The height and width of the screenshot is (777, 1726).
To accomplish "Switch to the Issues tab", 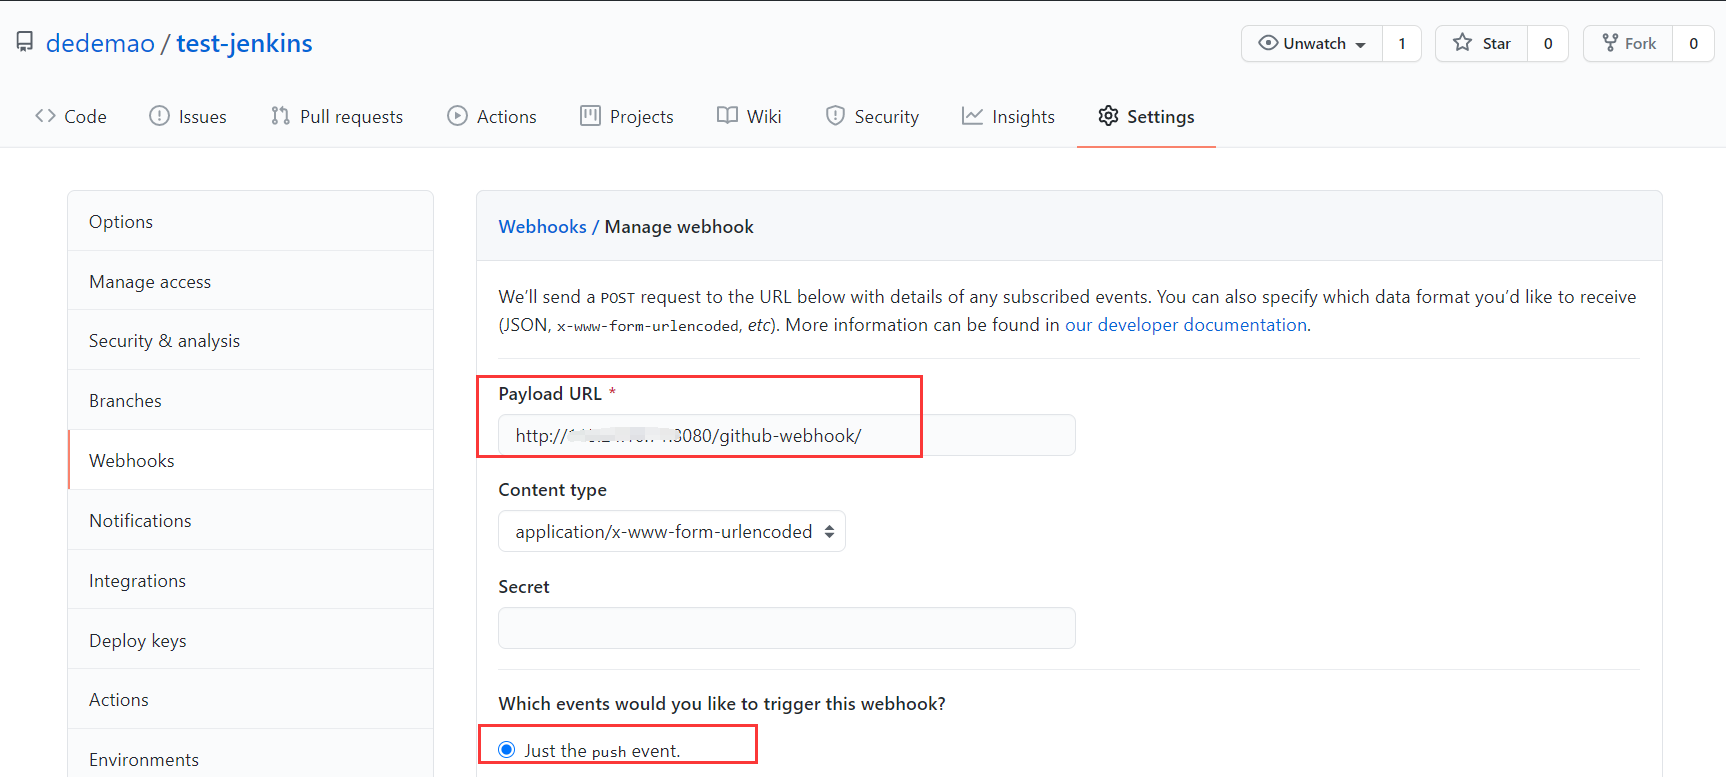I will point(188,116).
